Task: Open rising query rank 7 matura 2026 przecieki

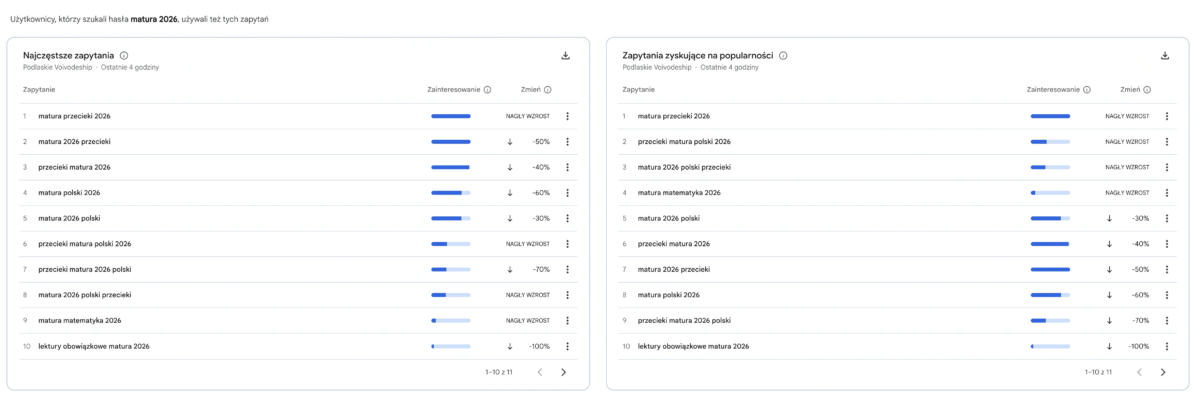Action: (675, 269)
